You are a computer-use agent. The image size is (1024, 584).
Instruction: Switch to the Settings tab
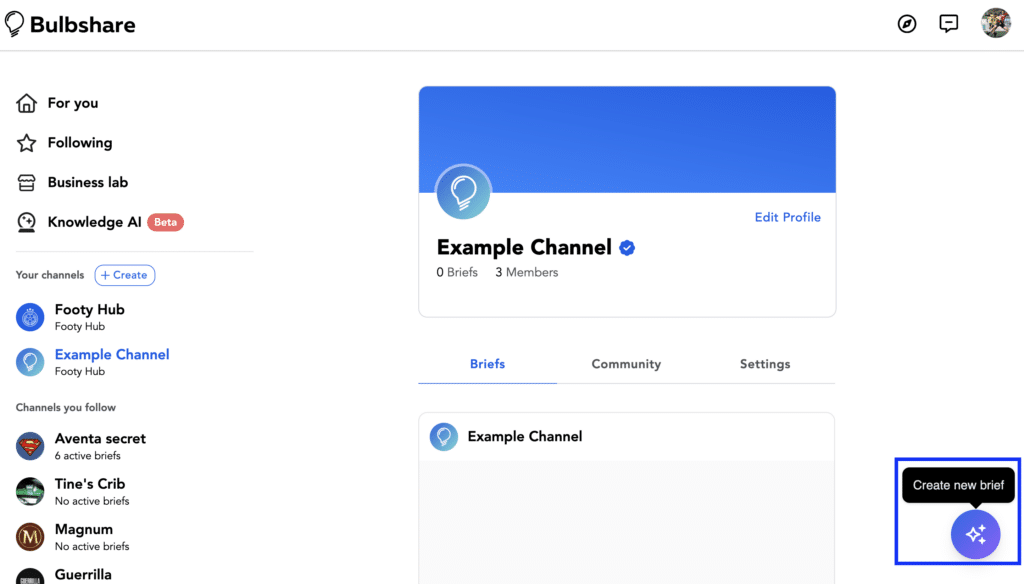point(765,365)
